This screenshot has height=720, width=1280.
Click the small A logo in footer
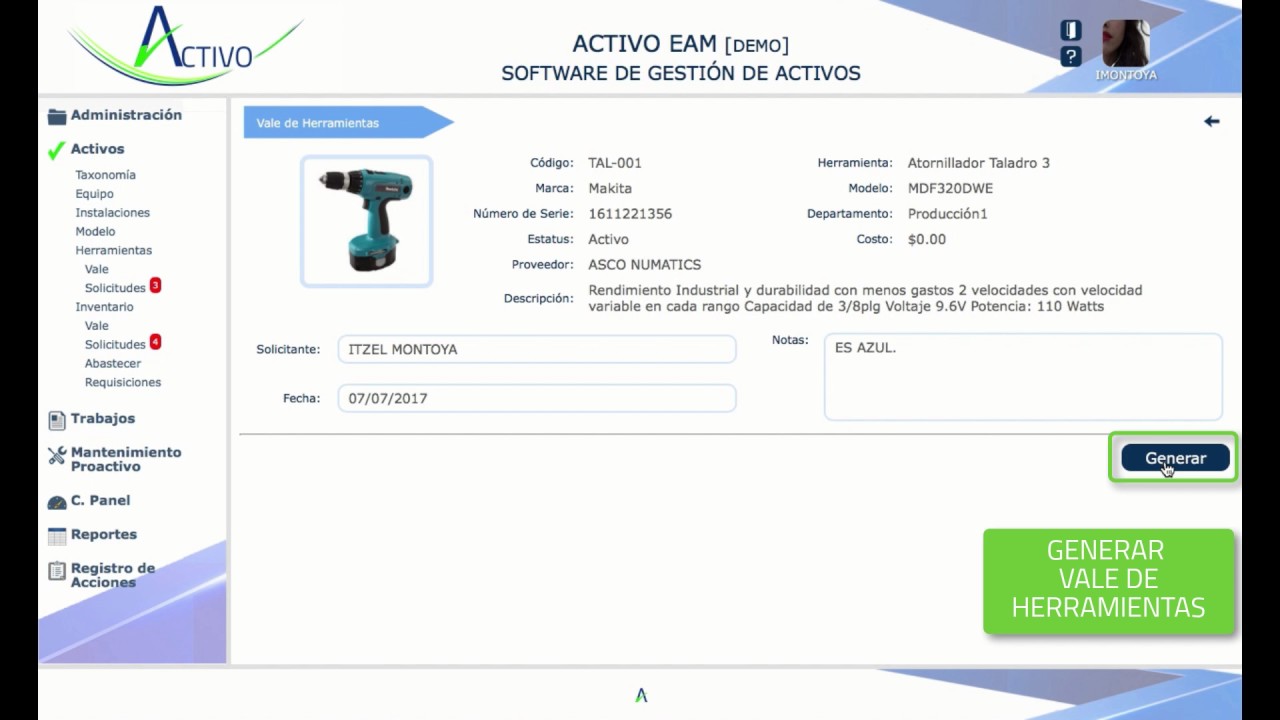pyautogui.click(x=641, y=695)
